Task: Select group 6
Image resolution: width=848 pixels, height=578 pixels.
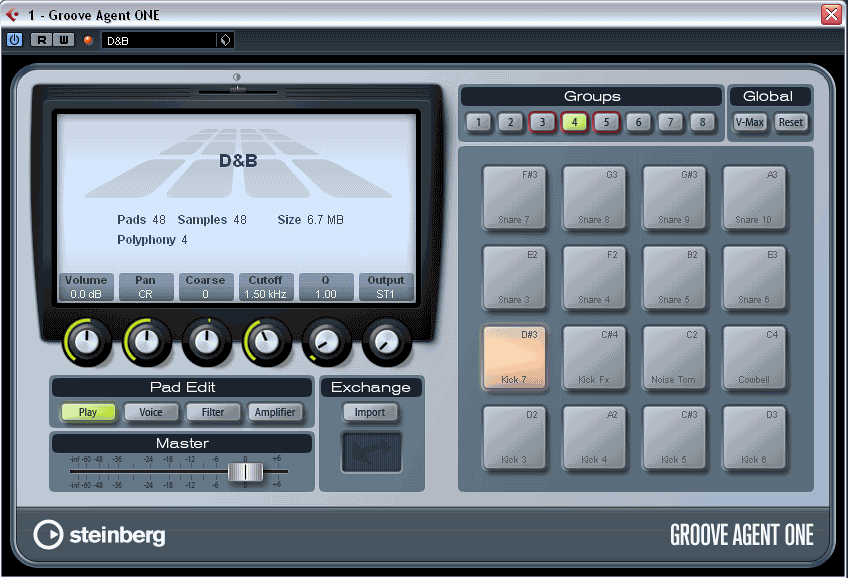Action: (x=638, y=122)
